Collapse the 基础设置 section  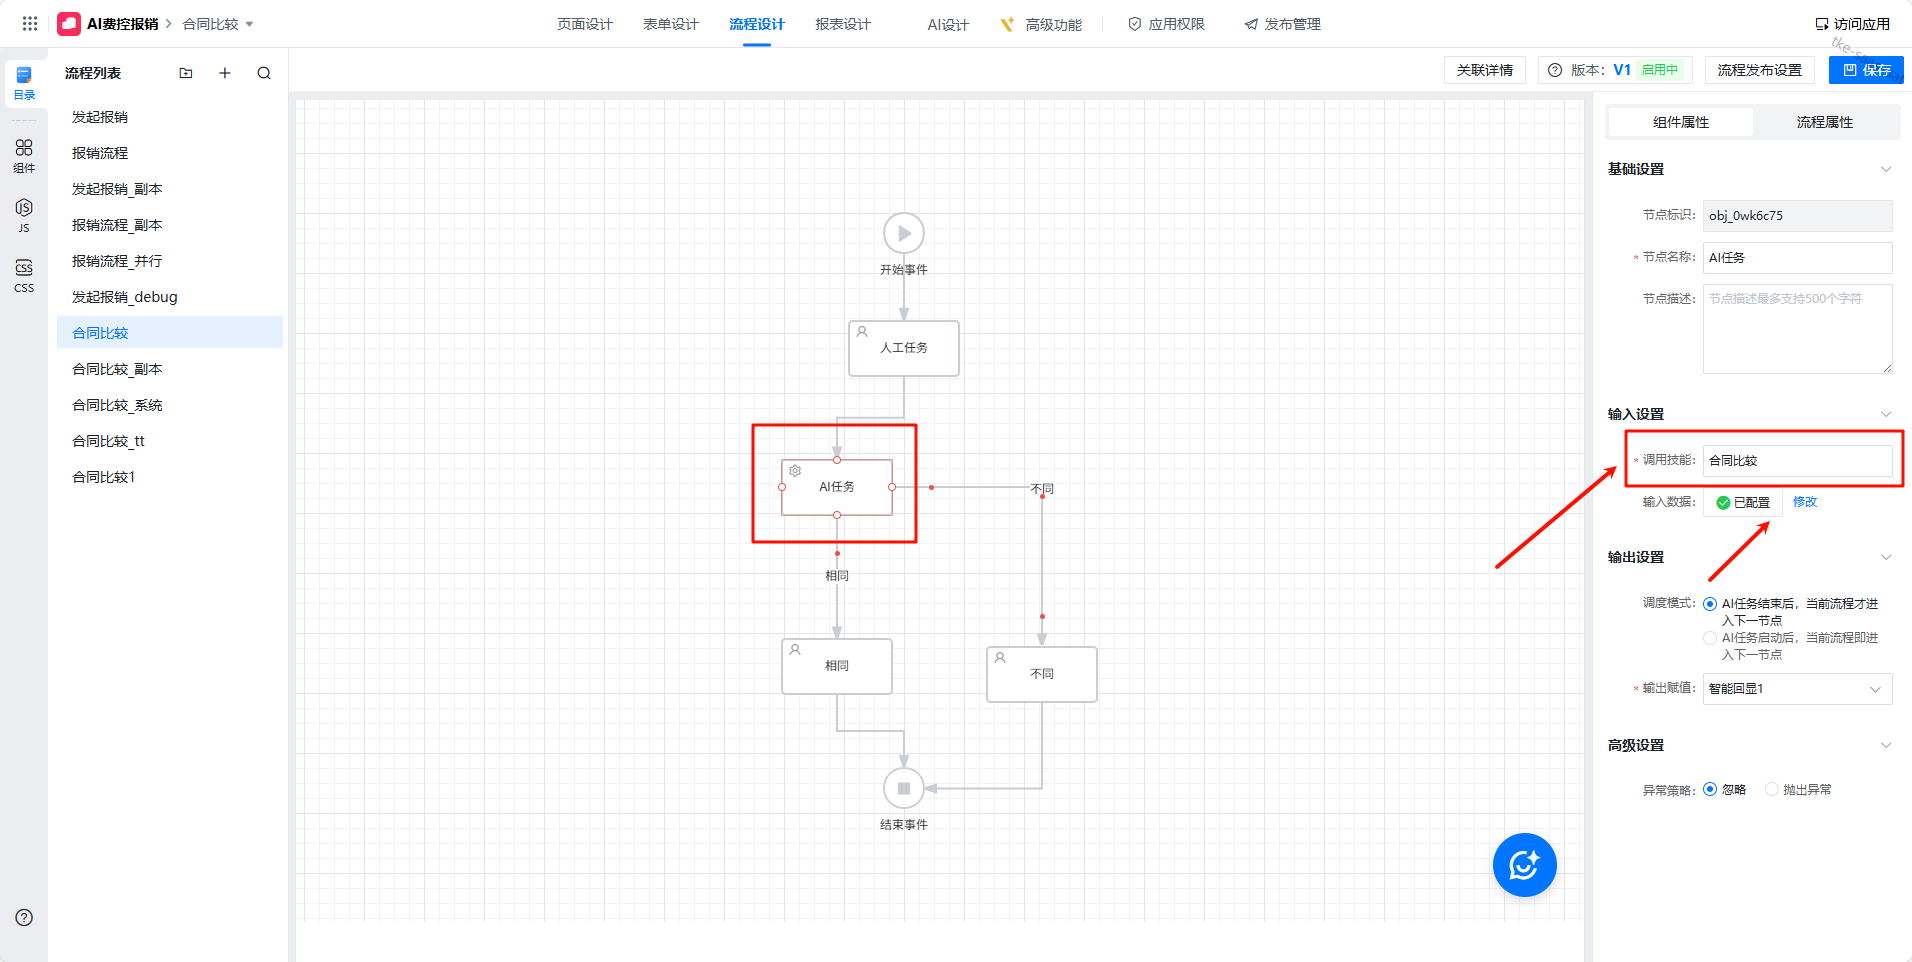pyautogui.click(x=1885, y=169)
